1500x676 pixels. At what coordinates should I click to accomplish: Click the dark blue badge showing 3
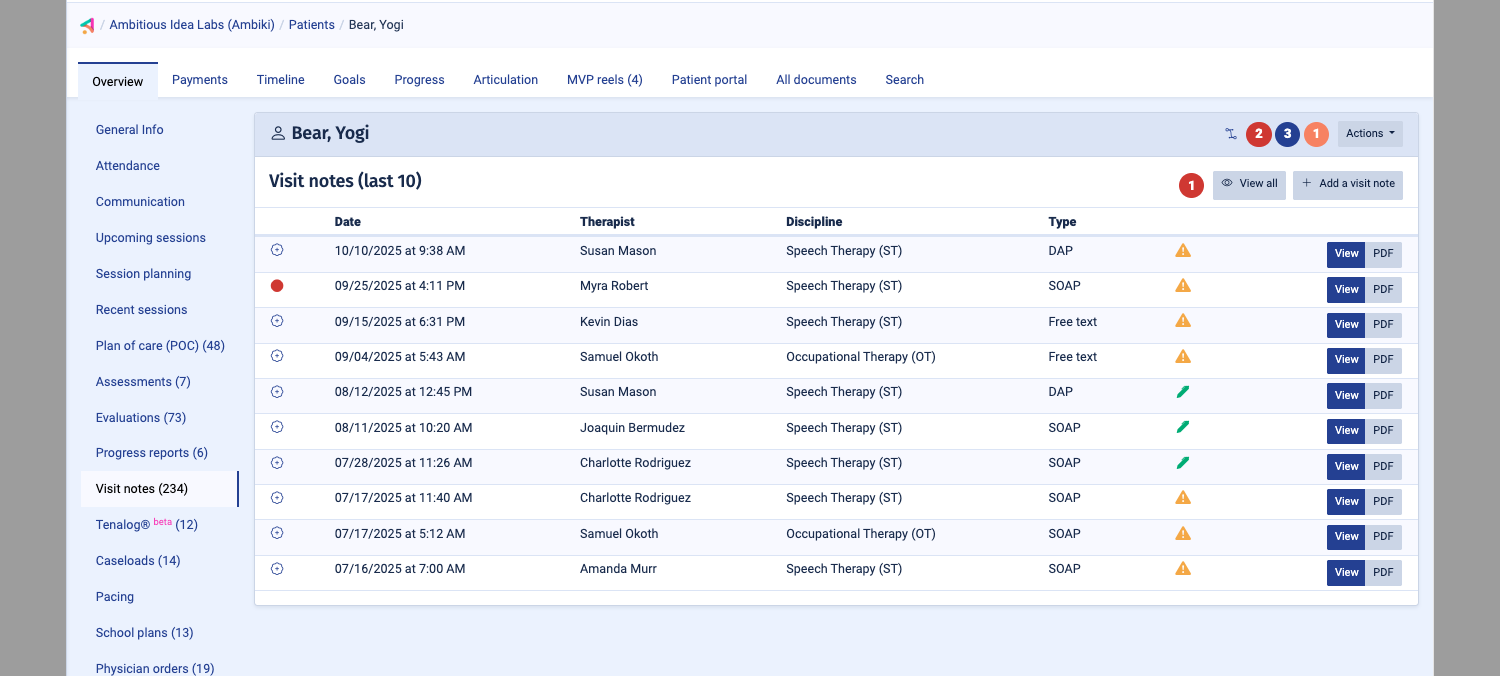pyautogui.click(x=1287, y=134)
